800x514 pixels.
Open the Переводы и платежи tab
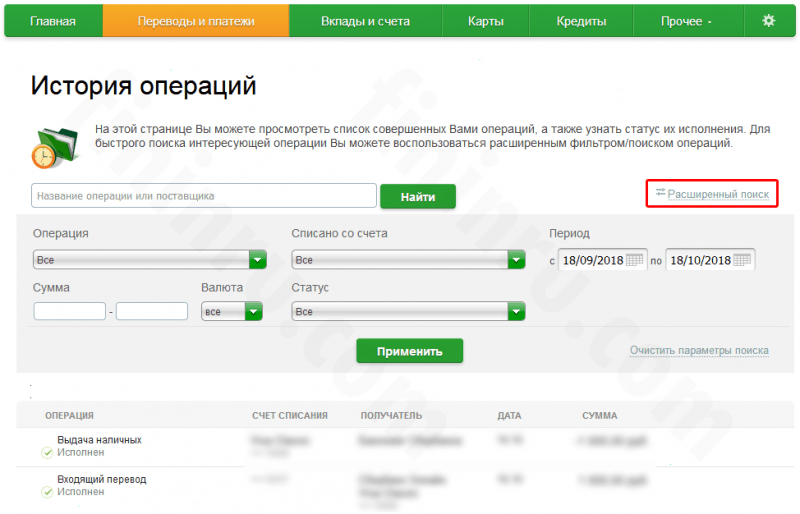(x=196, y=21)
